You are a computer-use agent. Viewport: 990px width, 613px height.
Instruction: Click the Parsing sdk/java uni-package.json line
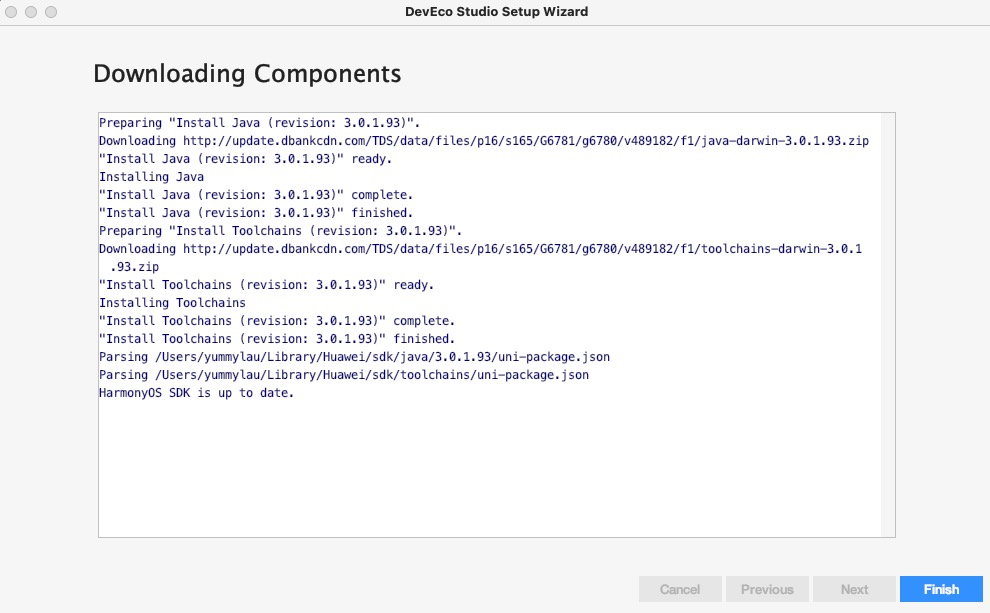point(354,357)
